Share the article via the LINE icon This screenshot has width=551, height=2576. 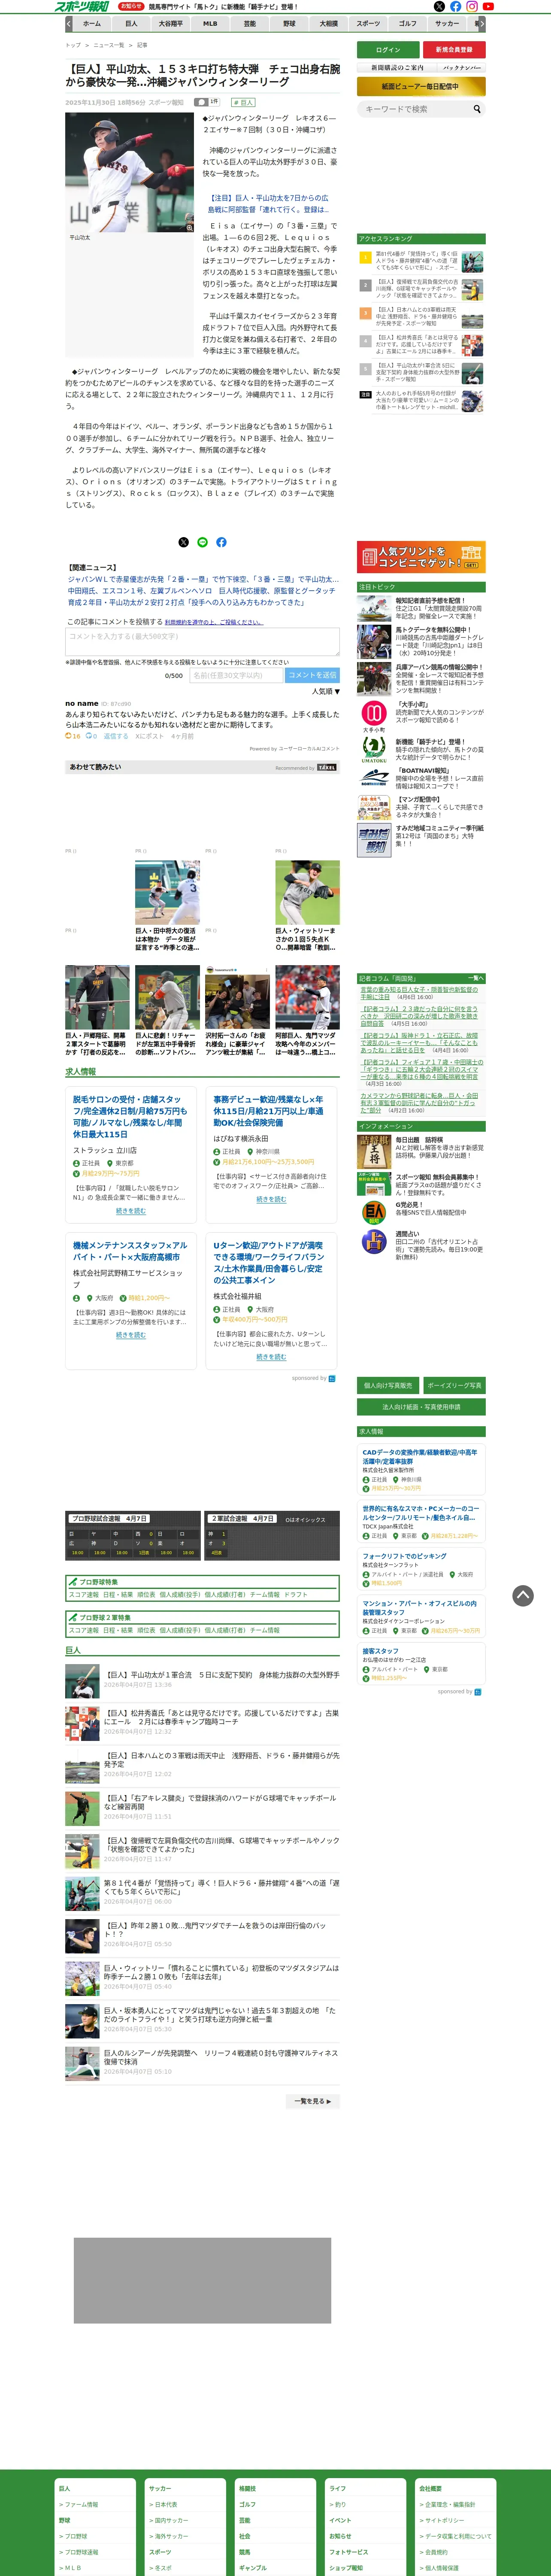click(x=202, y=542)
